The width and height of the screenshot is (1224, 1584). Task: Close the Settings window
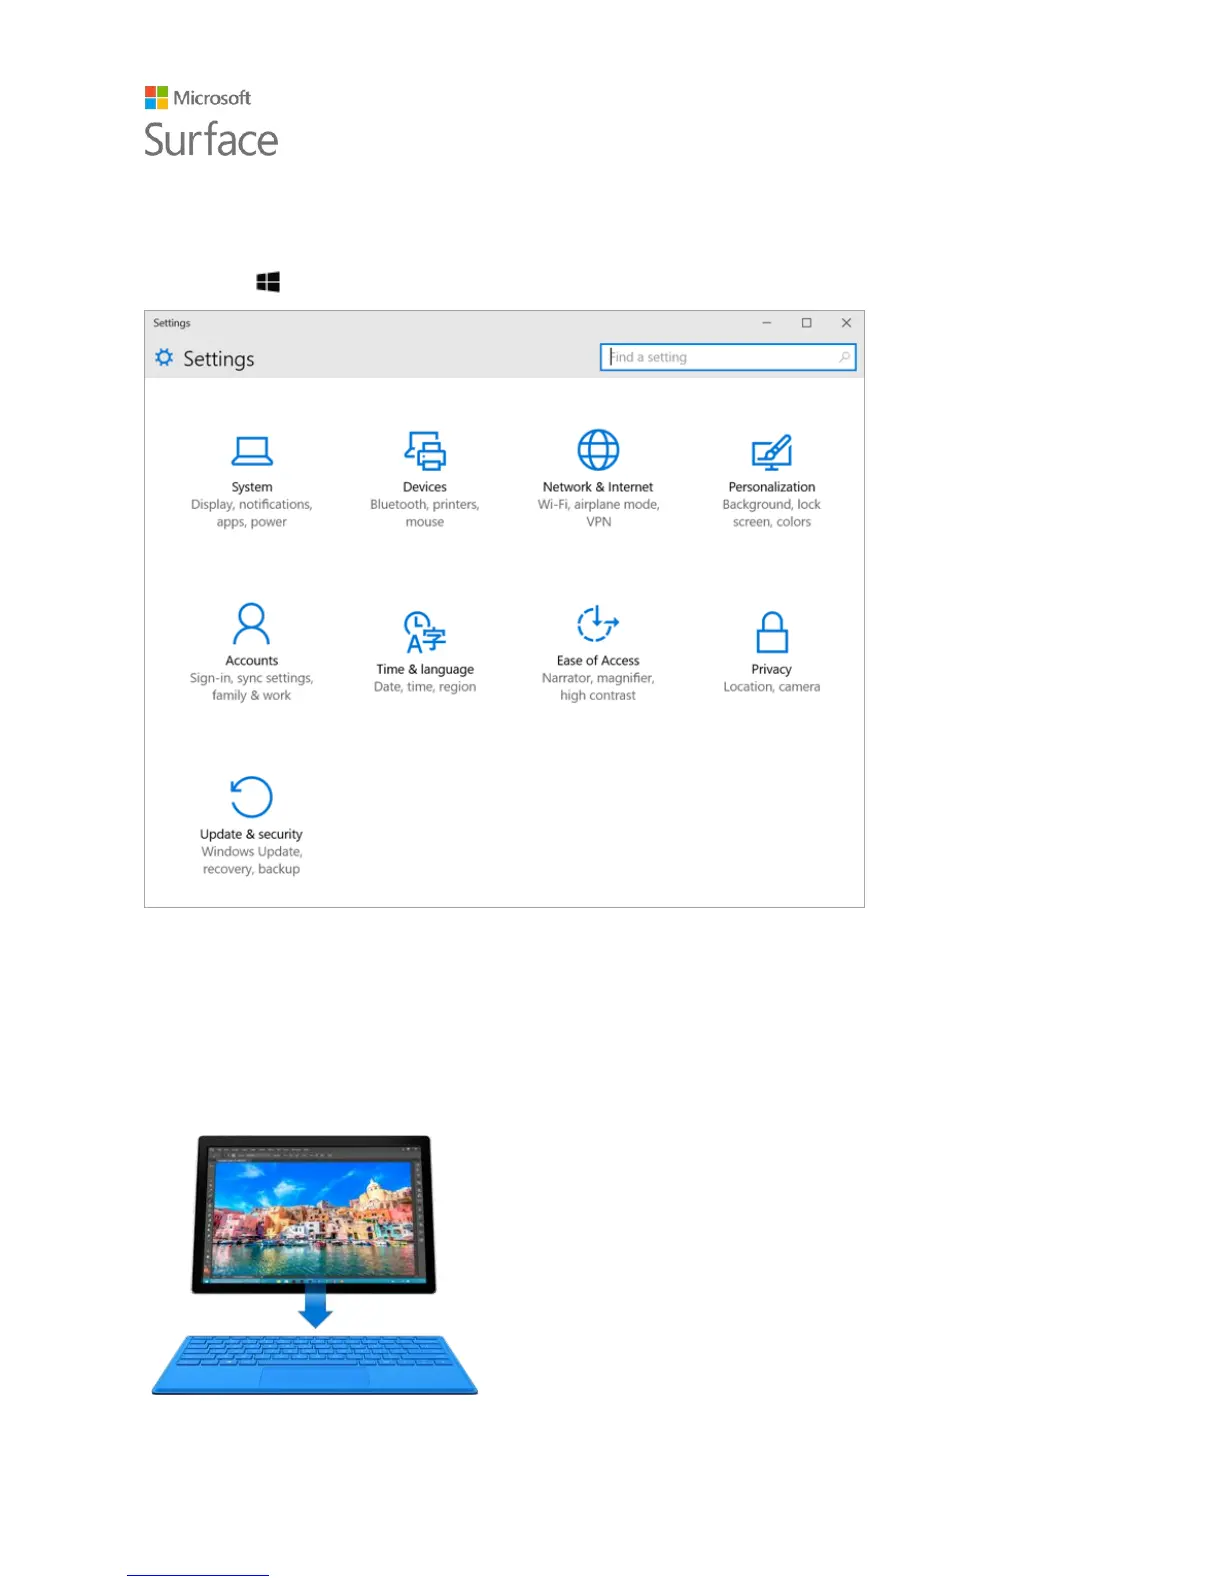[846, 323]
